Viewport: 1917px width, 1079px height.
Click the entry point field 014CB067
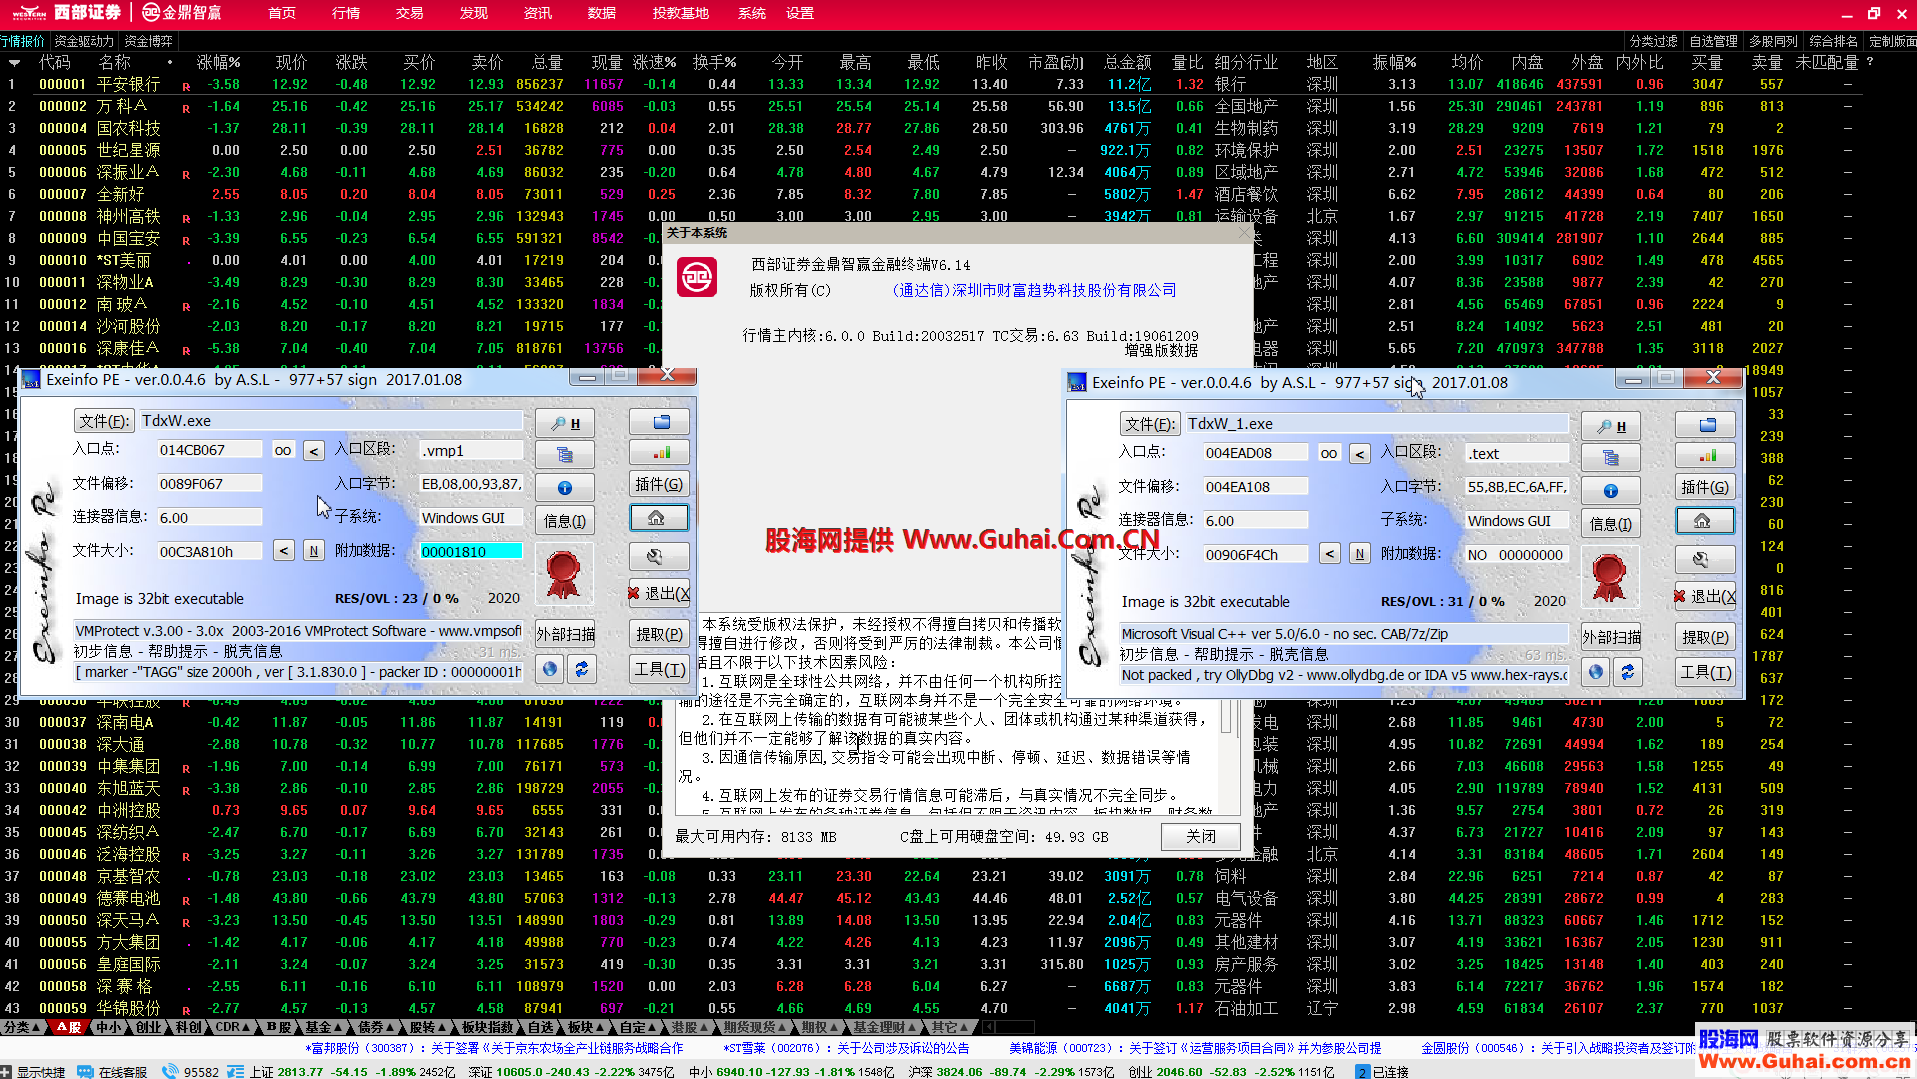tap(208, 450)
